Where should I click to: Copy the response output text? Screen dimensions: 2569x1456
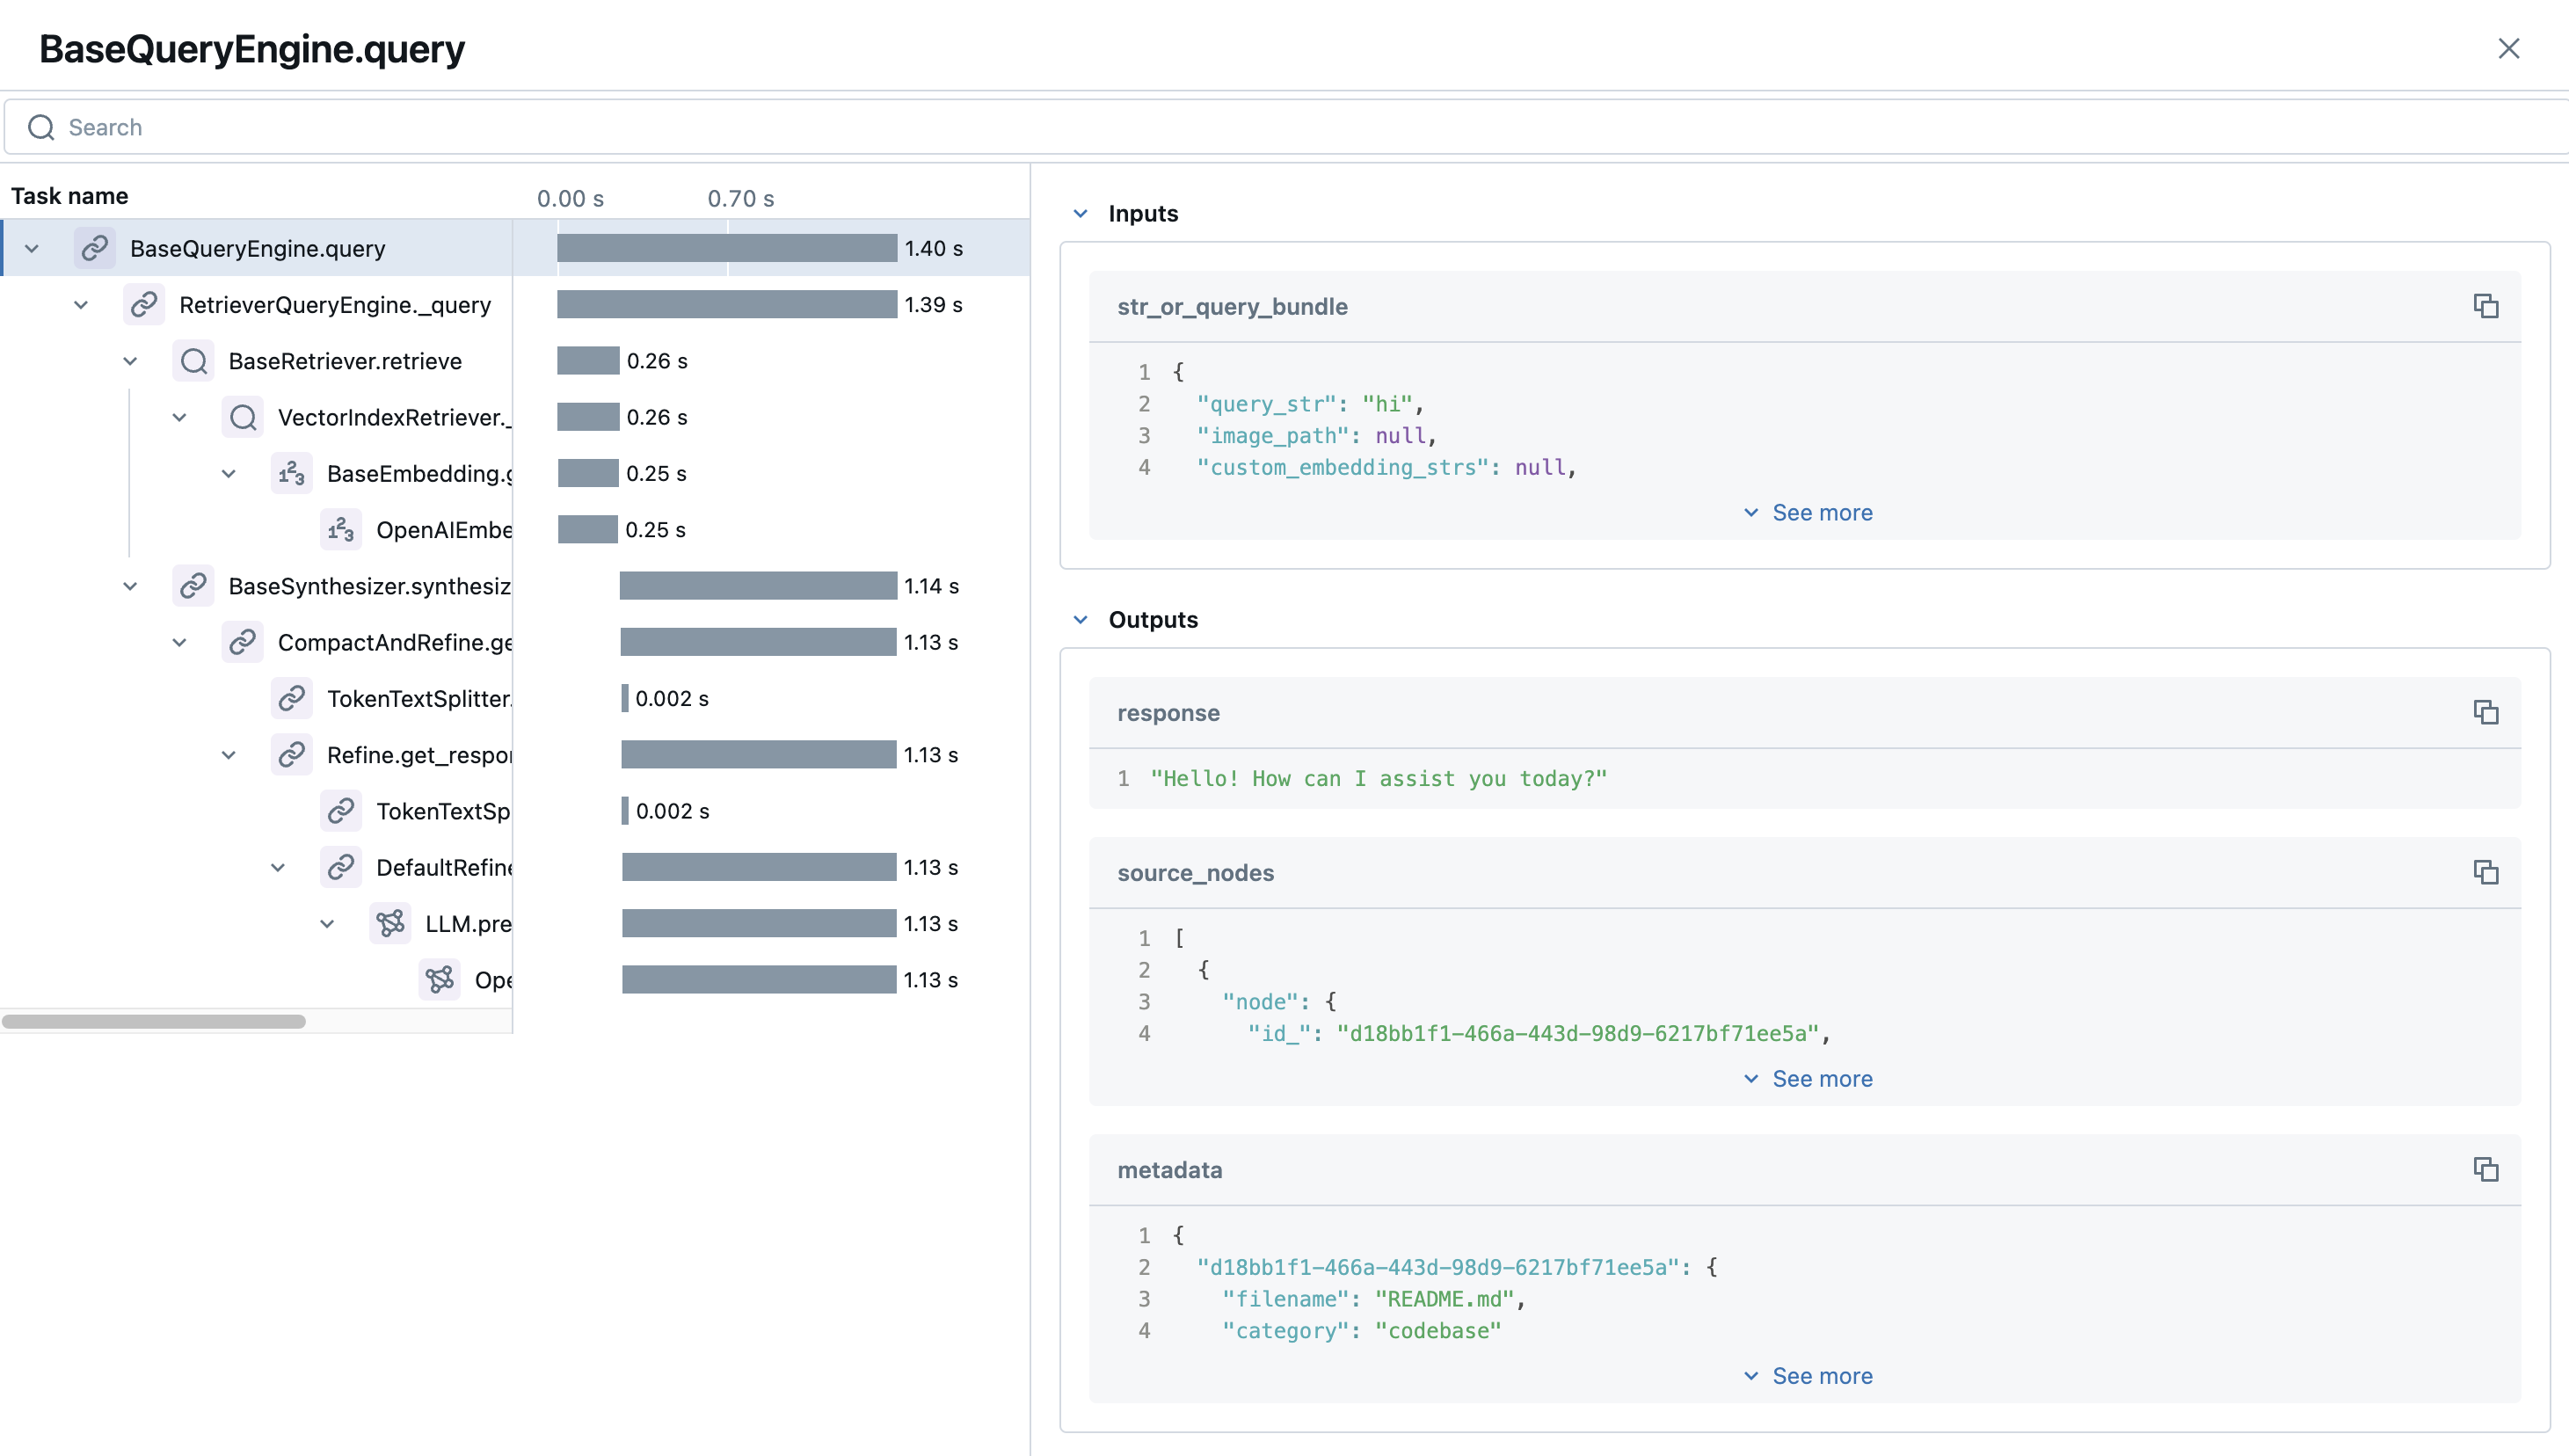(x=2487, y=712)
